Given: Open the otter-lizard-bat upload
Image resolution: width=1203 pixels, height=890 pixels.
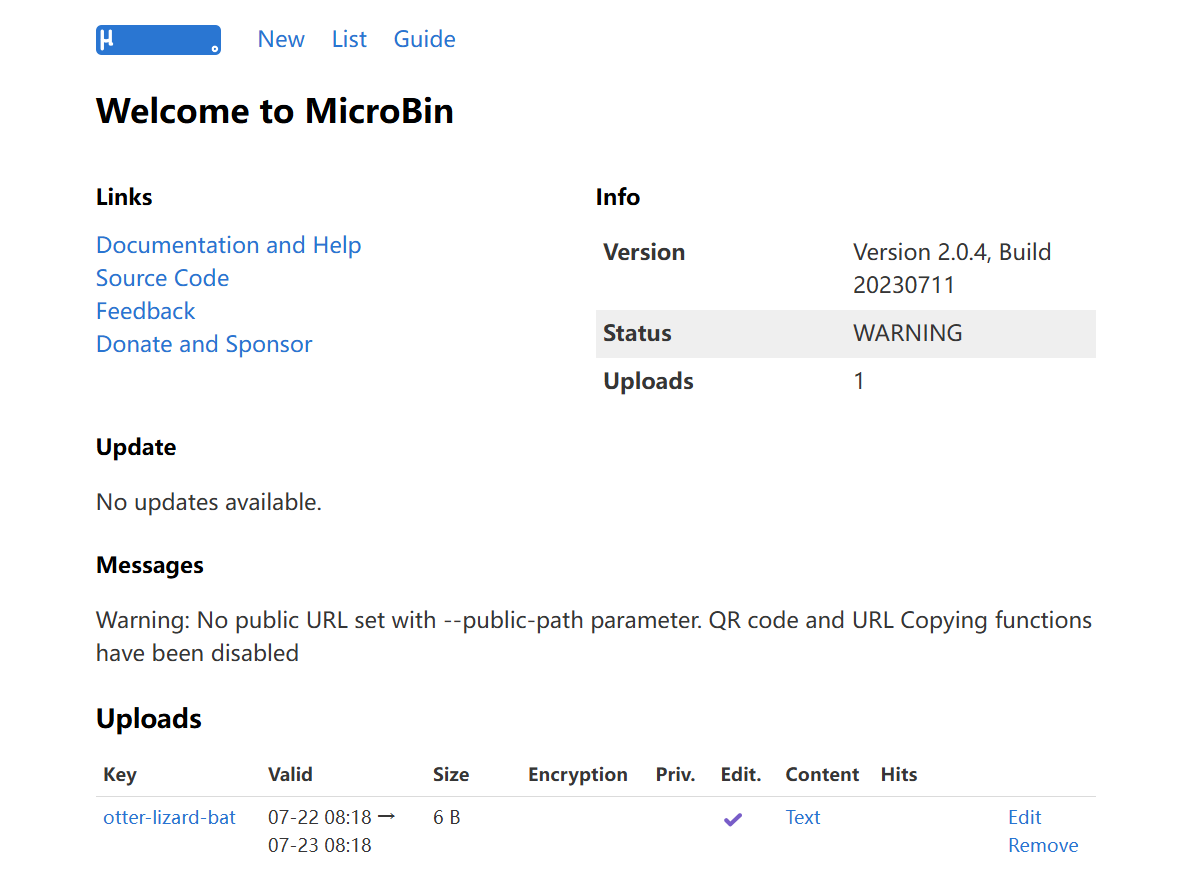Looking at the screenshot, I should tap(169, 817).
